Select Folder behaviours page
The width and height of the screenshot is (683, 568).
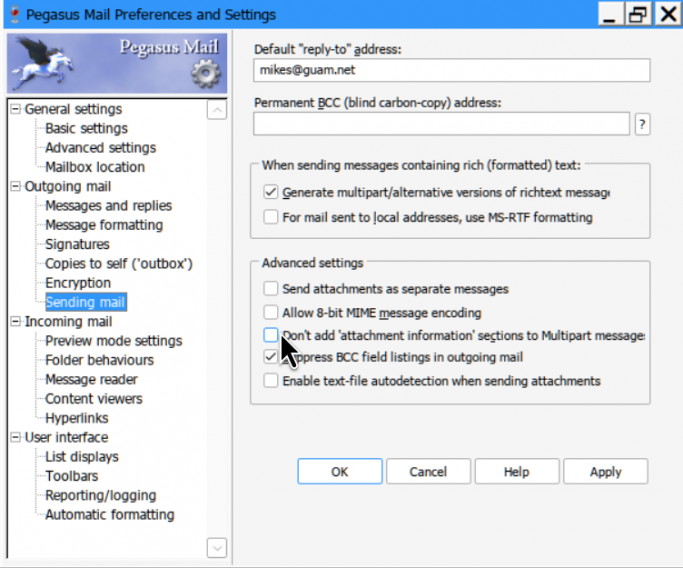coord(99,360)
